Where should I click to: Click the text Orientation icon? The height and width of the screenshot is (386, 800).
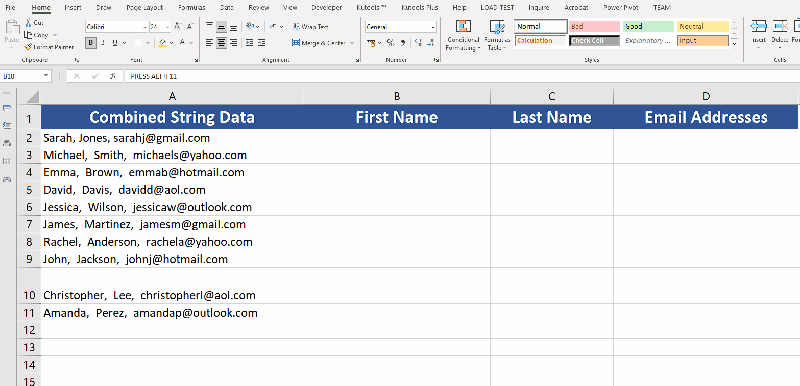tap(250, 27)
